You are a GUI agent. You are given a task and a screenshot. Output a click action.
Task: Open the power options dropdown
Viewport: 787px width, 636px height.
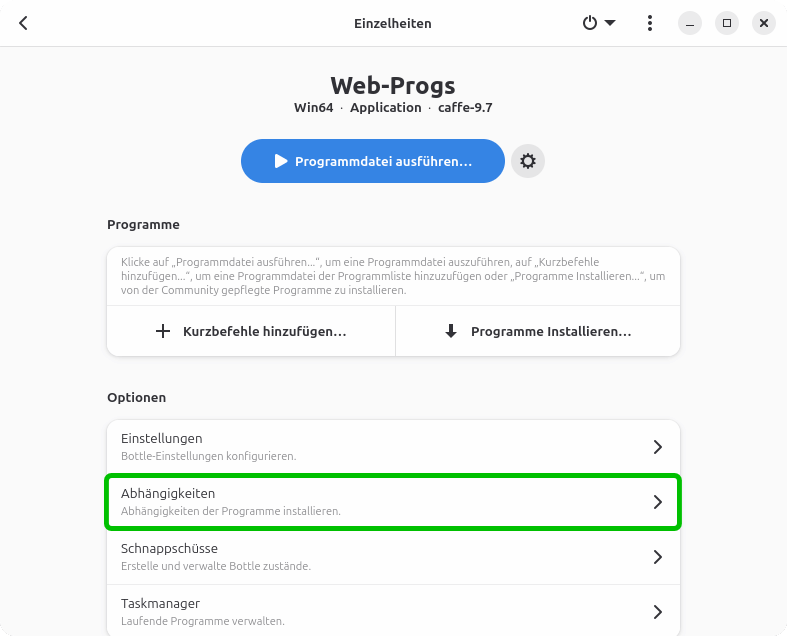click(599, 23)
